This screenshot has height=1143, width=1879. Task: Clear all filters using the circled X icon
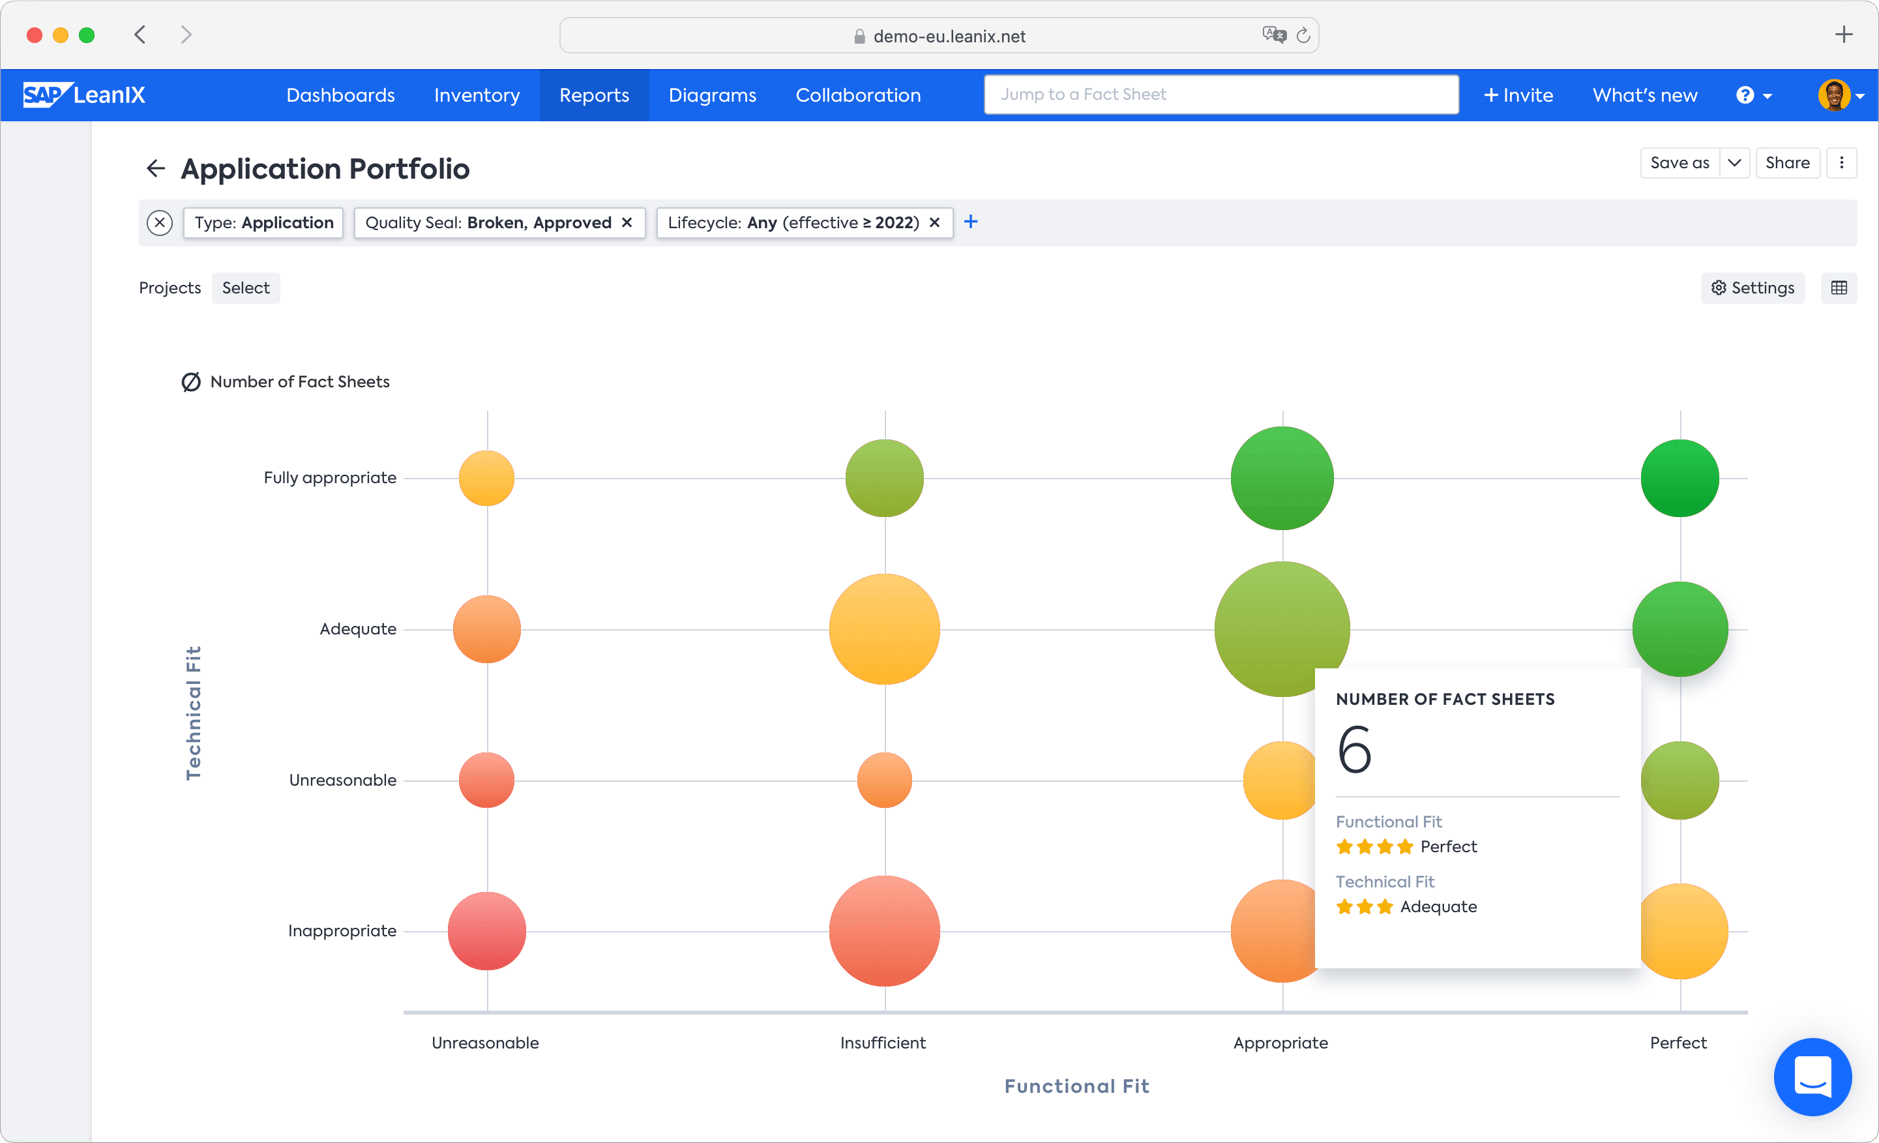159,222
